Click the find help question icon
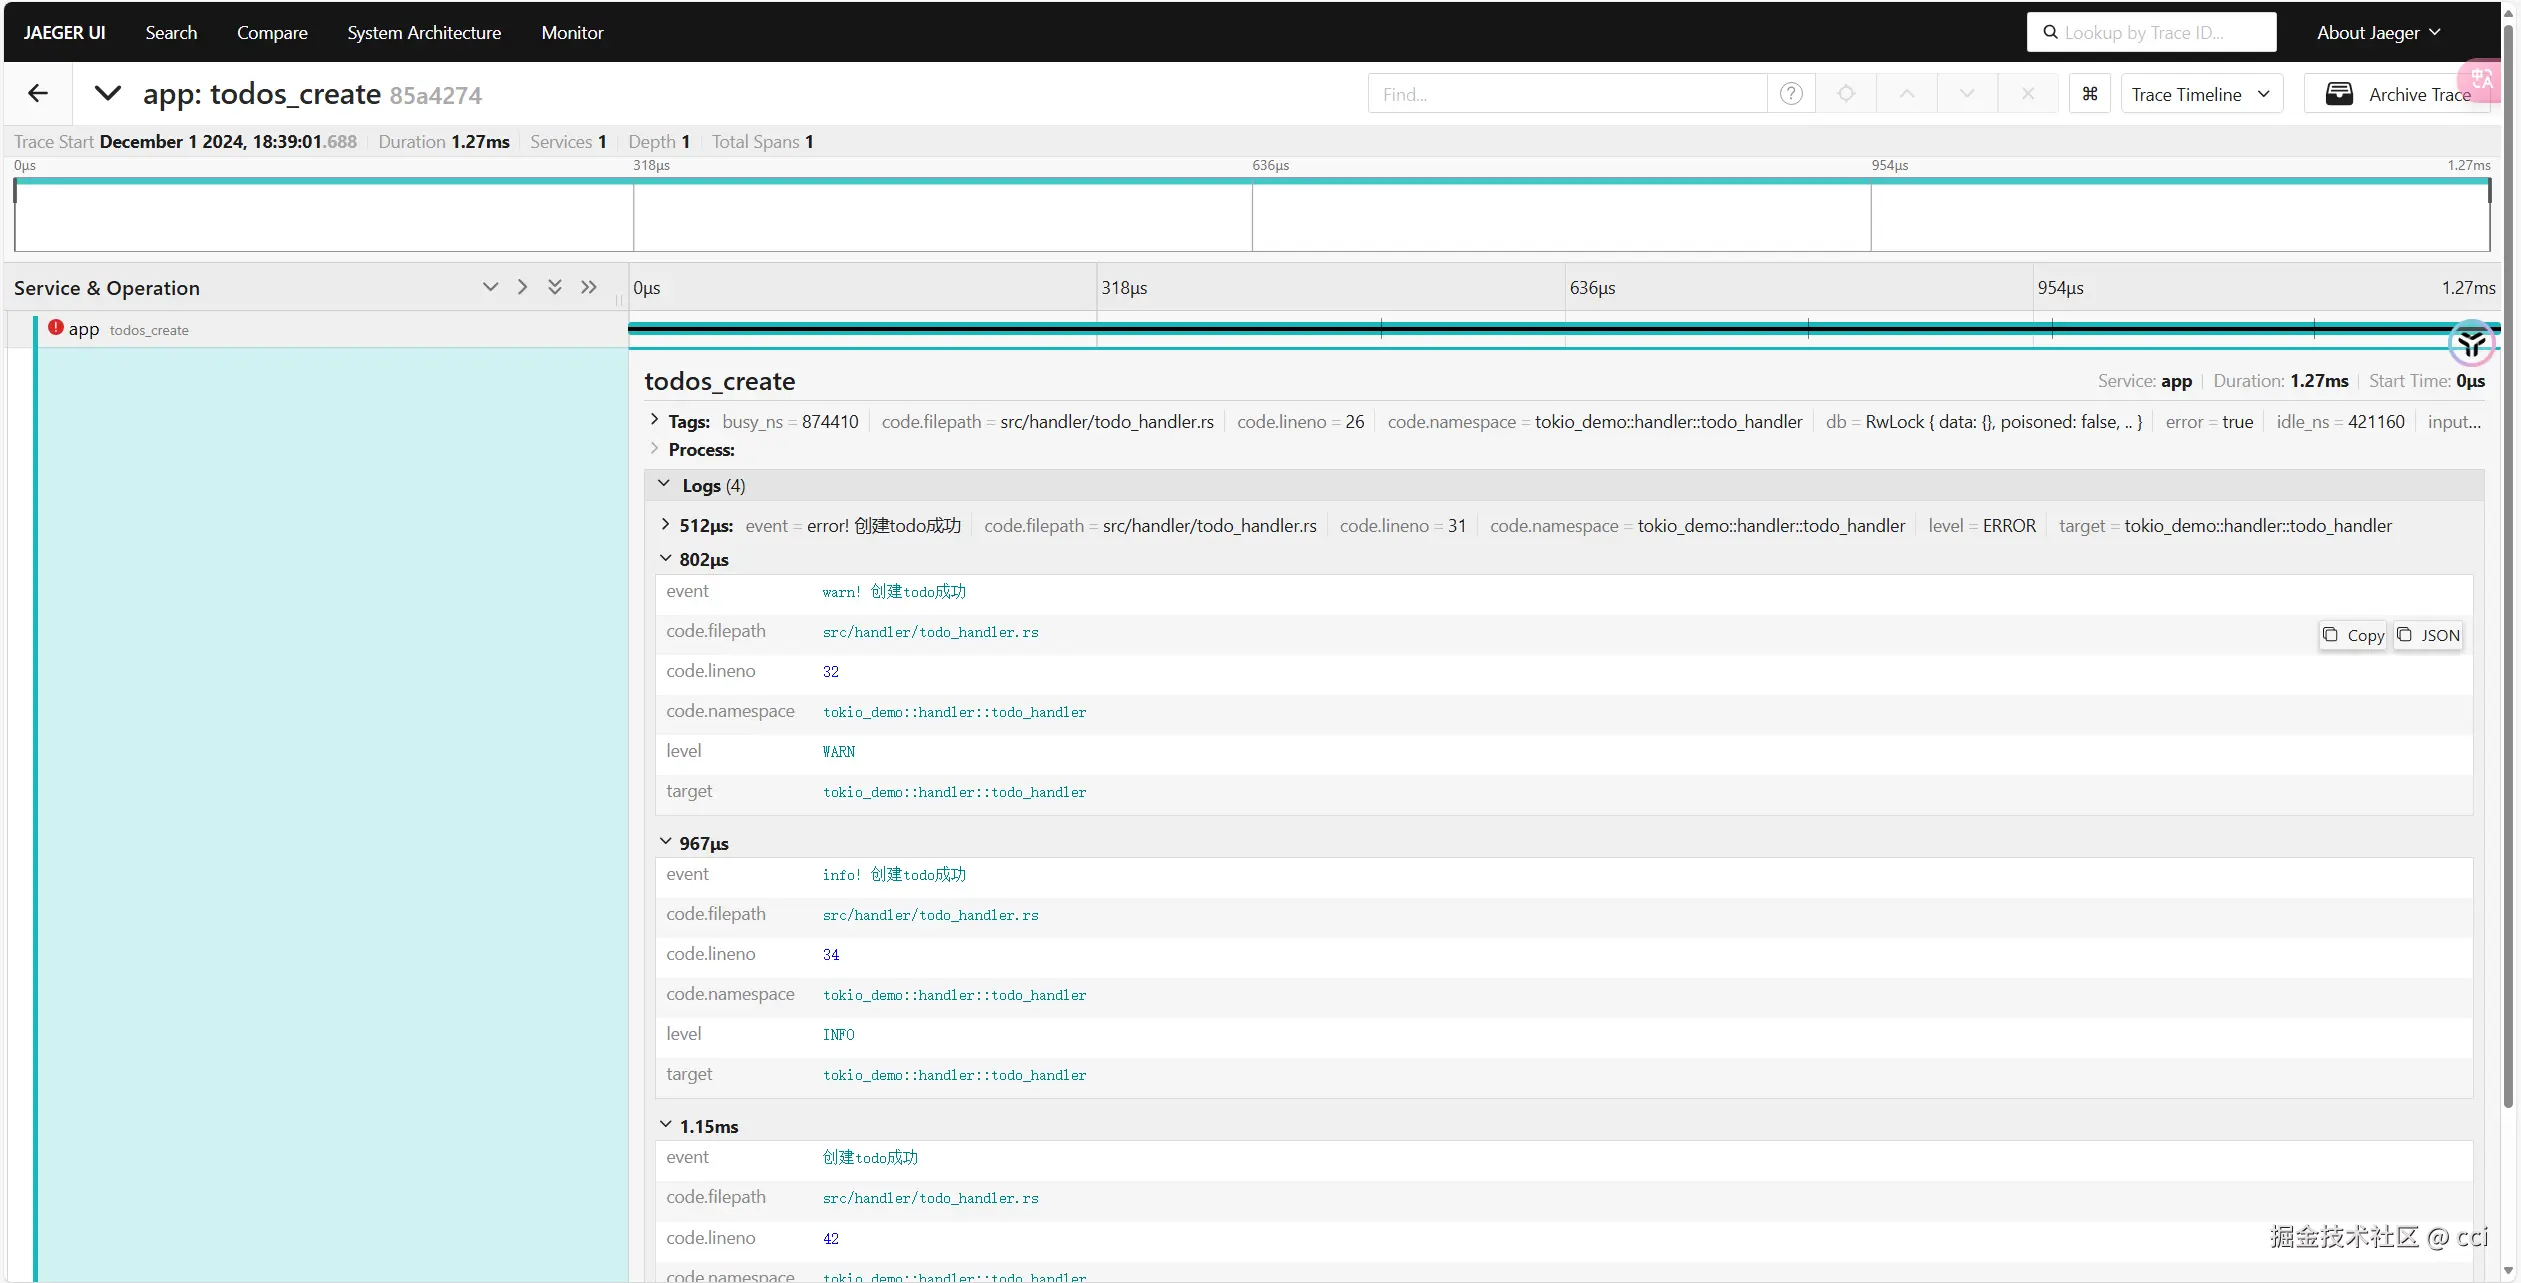2521x1283 pixels. [x=1791, y=94]
